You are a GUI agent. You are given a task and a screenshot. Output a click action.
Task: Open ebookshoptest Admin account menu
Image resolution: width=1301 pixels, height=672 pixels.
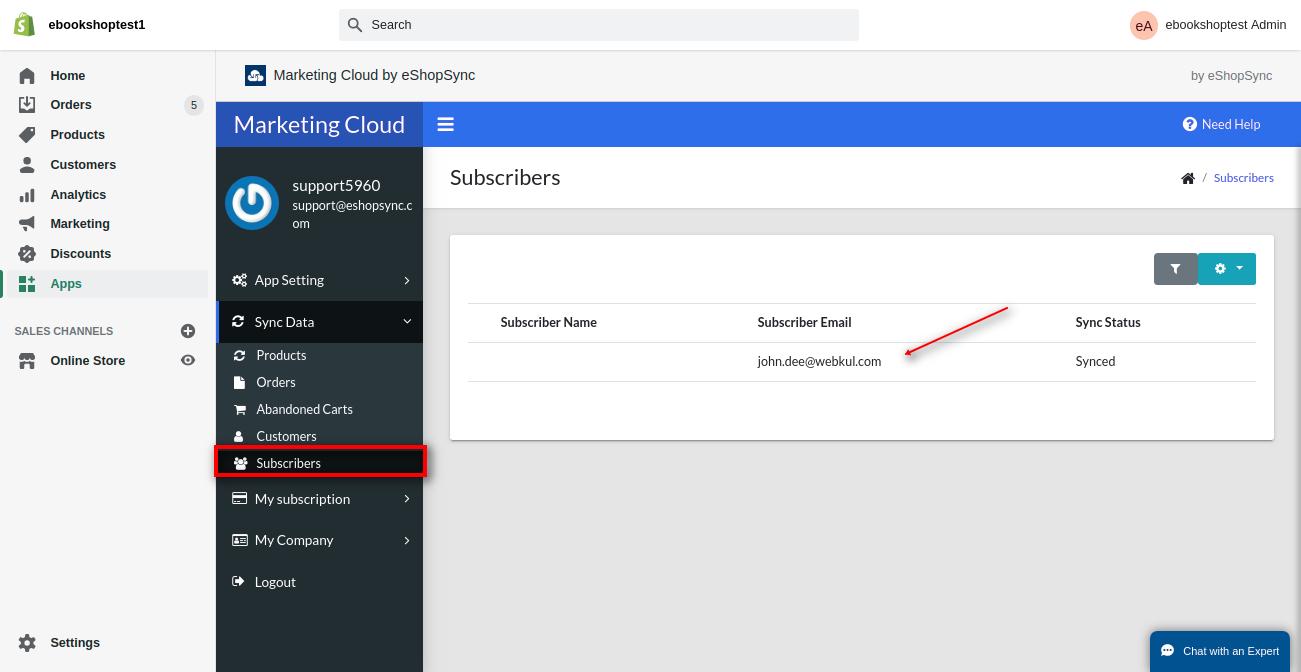pos(1208,25)
